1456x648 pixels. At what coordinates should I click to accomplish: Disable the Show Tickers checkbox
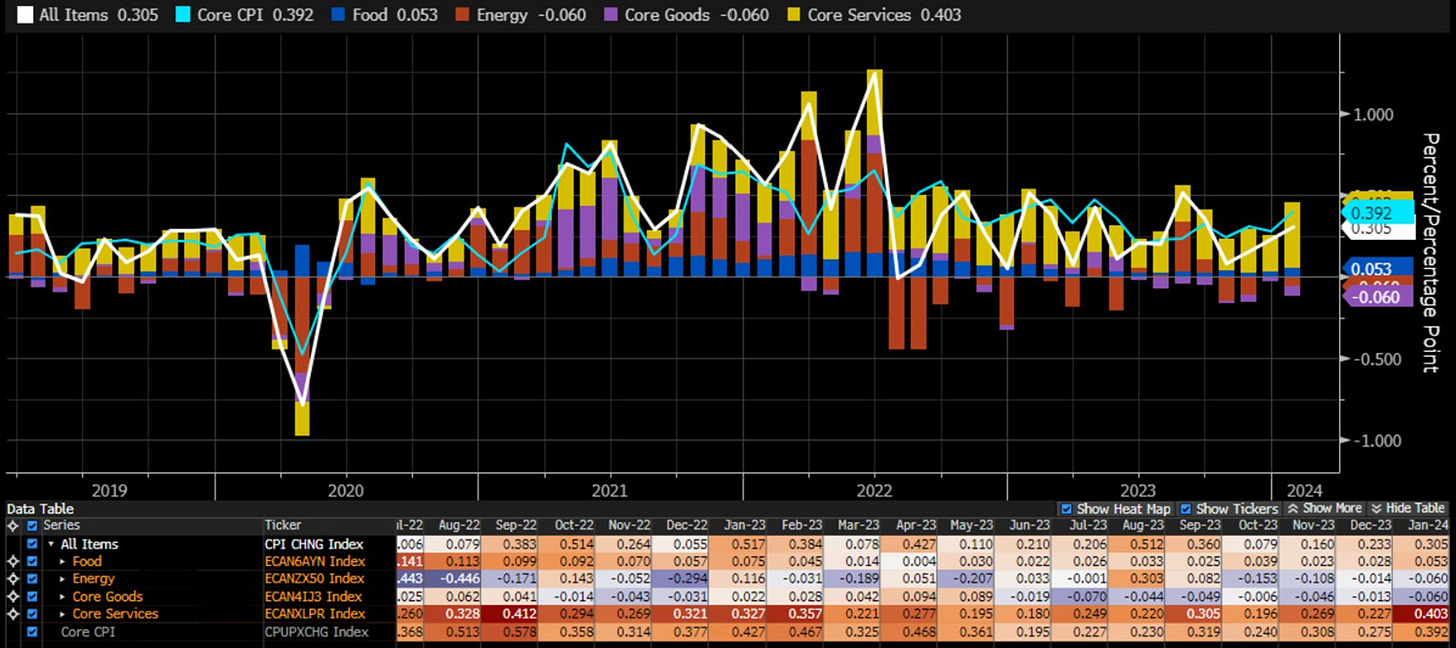pos(1186,509)
